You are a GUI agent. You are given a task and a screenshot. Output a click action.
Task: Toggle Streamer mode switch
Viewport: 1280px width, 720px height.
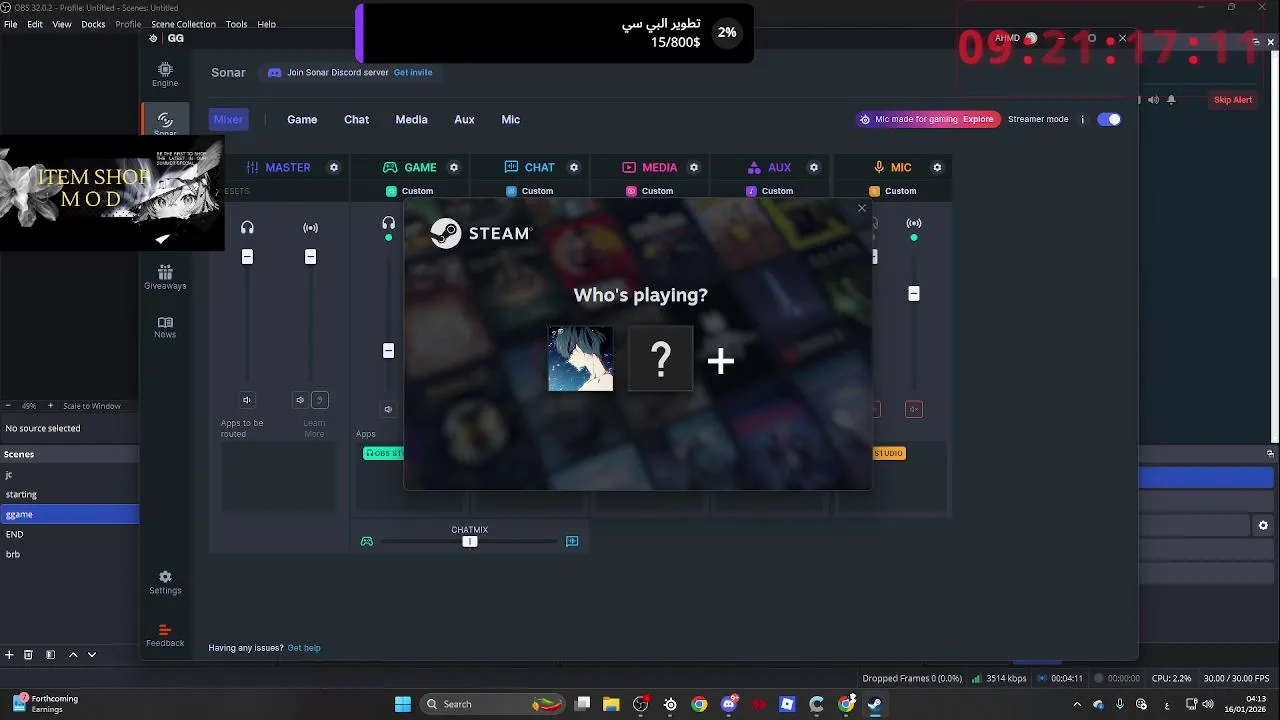tap(1109, 119)
